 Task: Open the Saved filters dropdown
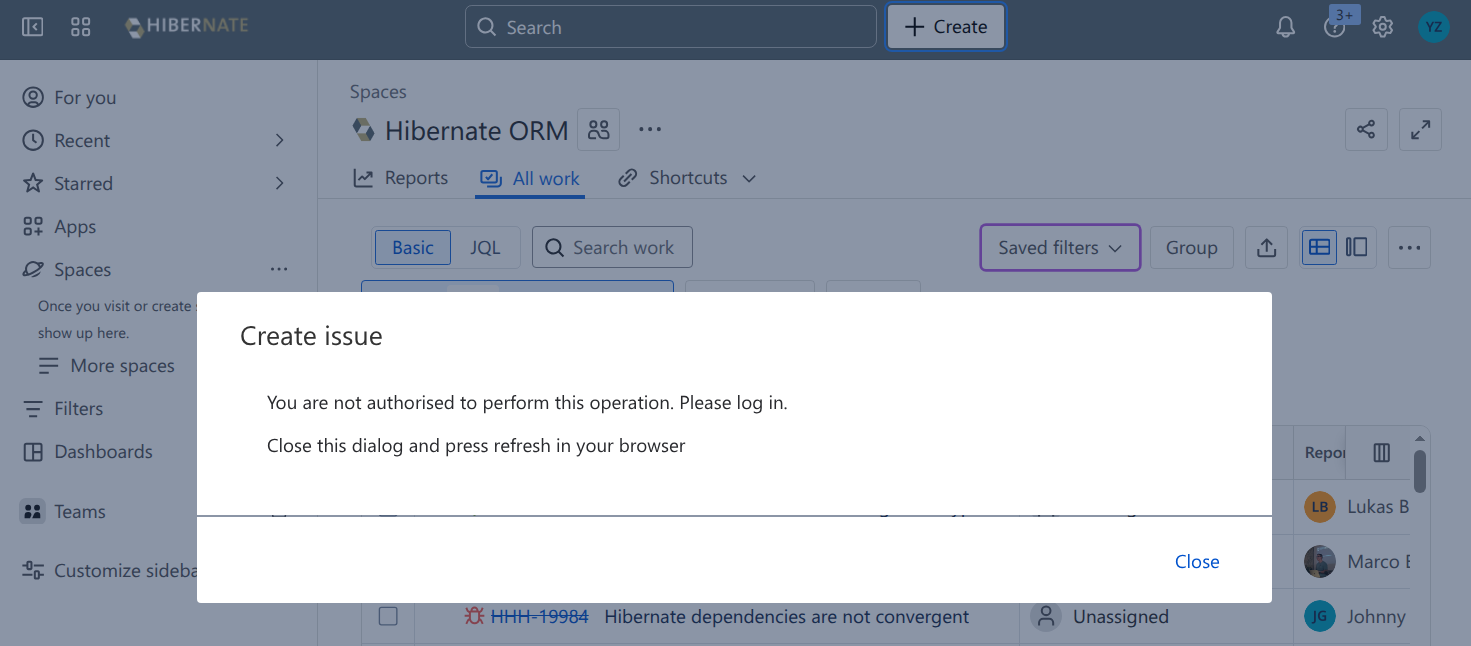[1060, 247]
